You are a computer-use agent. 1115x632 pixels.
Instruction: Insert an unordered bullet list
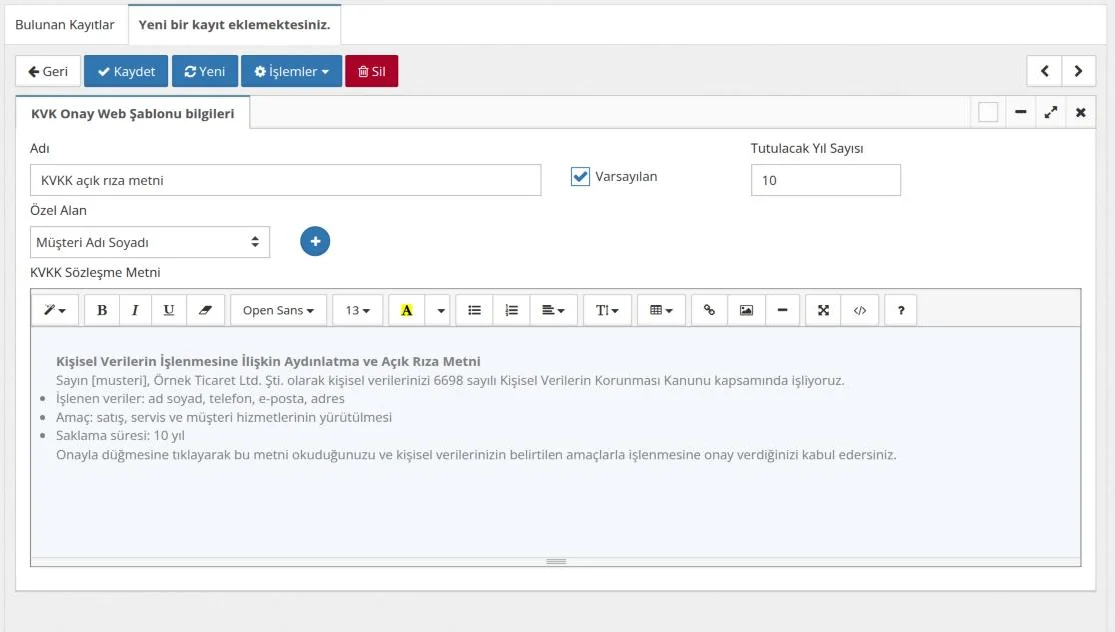pos(474,310)
